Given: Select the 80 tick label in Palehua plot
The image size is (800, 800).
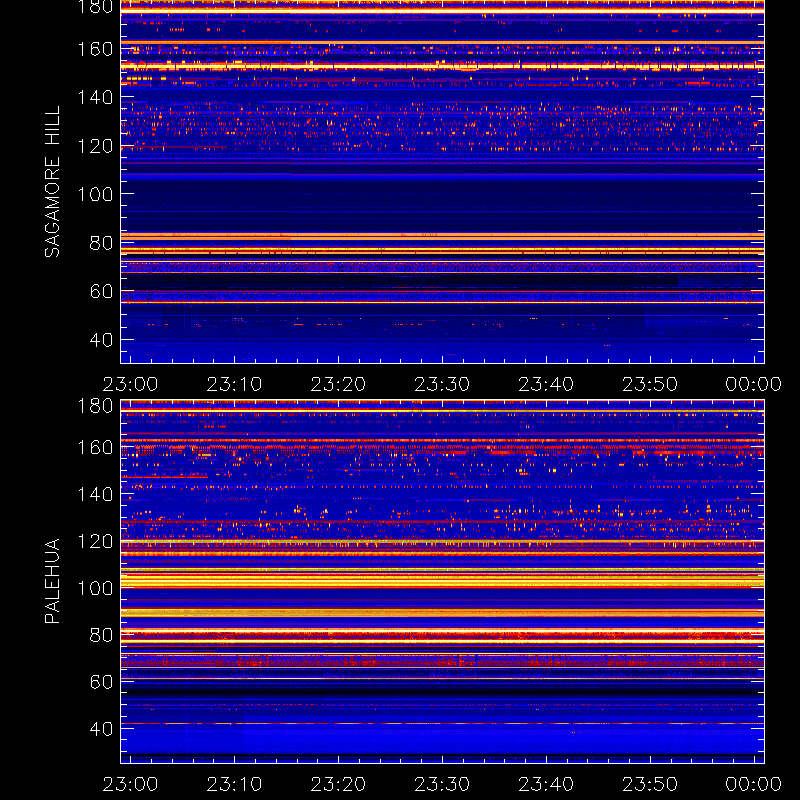Looking at the screenshot, I should tap(101, 635).
